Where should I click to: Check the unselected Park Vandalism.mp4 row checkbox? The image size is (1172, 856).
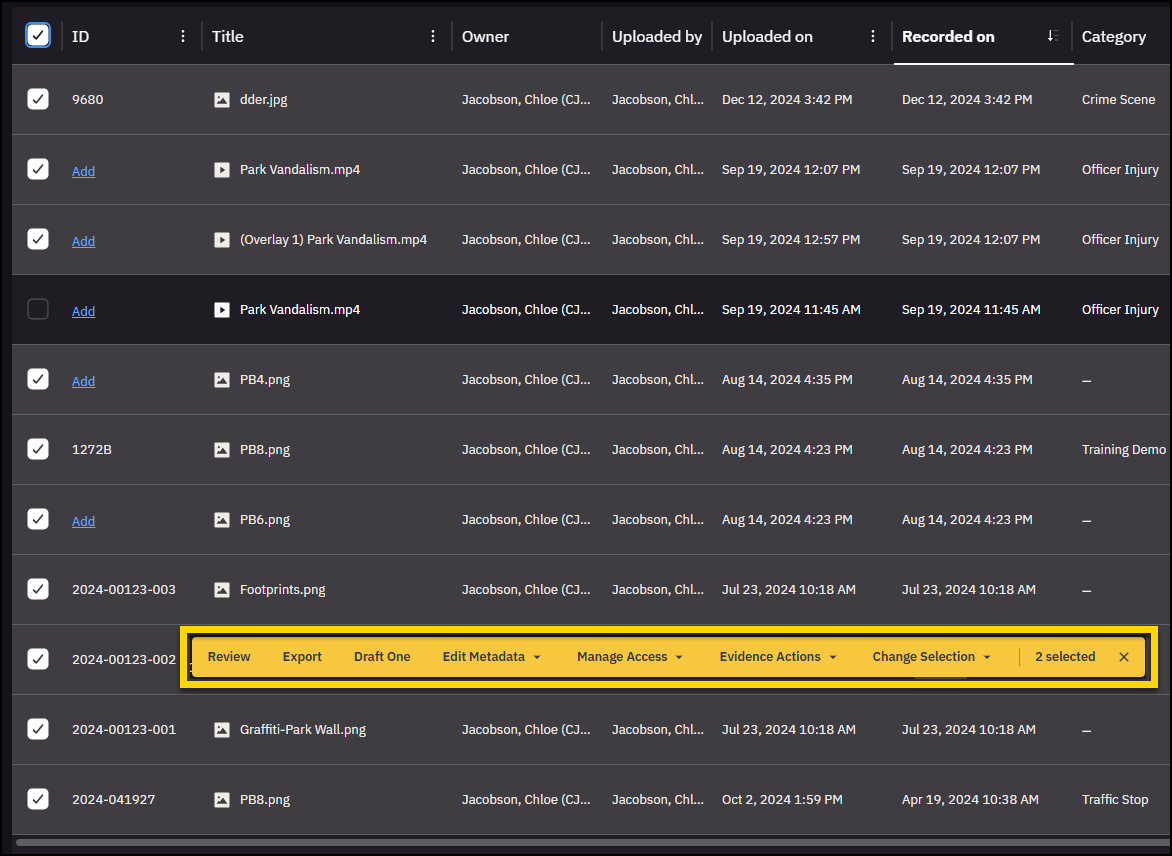(37, 310)
